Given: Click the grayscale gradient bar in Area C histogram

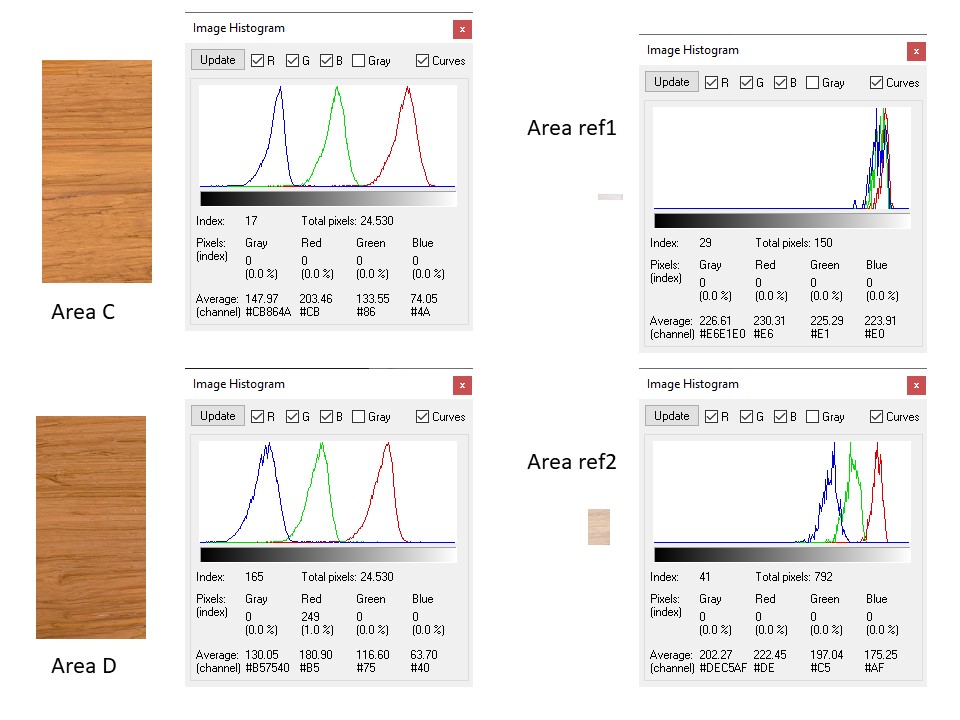Looking at the screenshot, I should (x=328, y=199).
